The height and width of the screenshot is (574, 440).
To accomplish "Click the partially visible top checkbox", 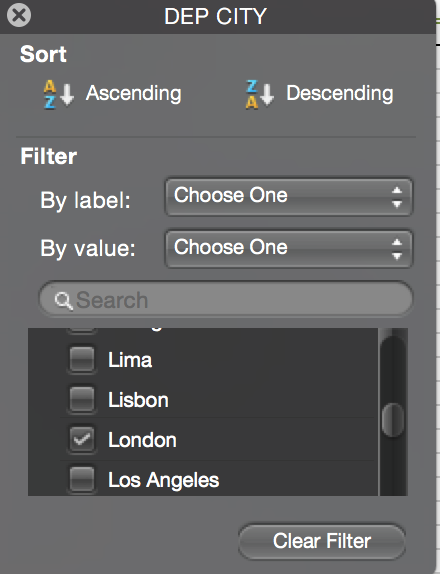I will 82,331.
